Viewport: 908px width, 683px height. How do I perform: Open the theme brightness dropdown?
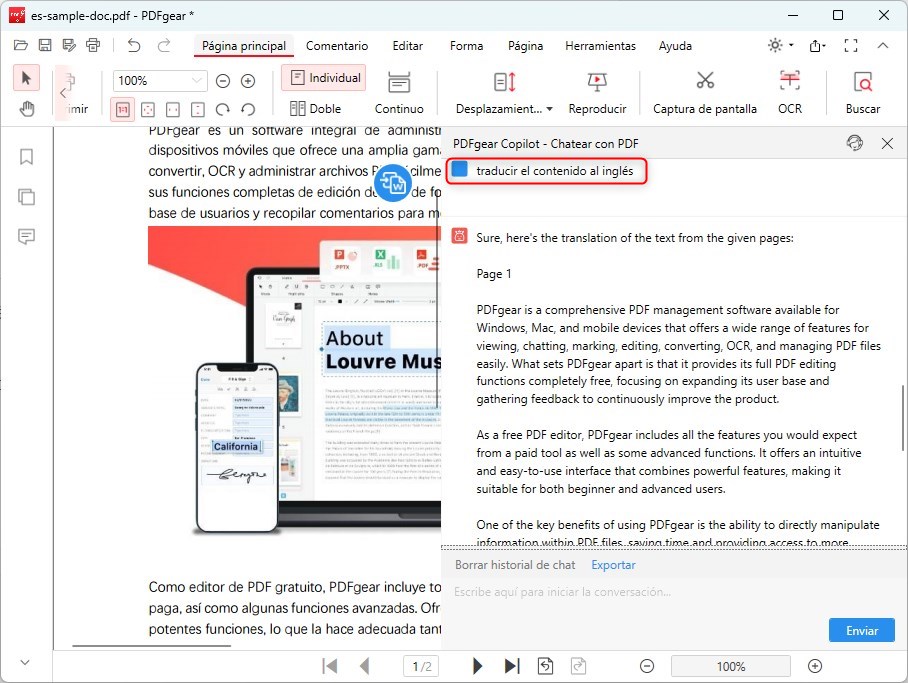[x=780, y=45]
